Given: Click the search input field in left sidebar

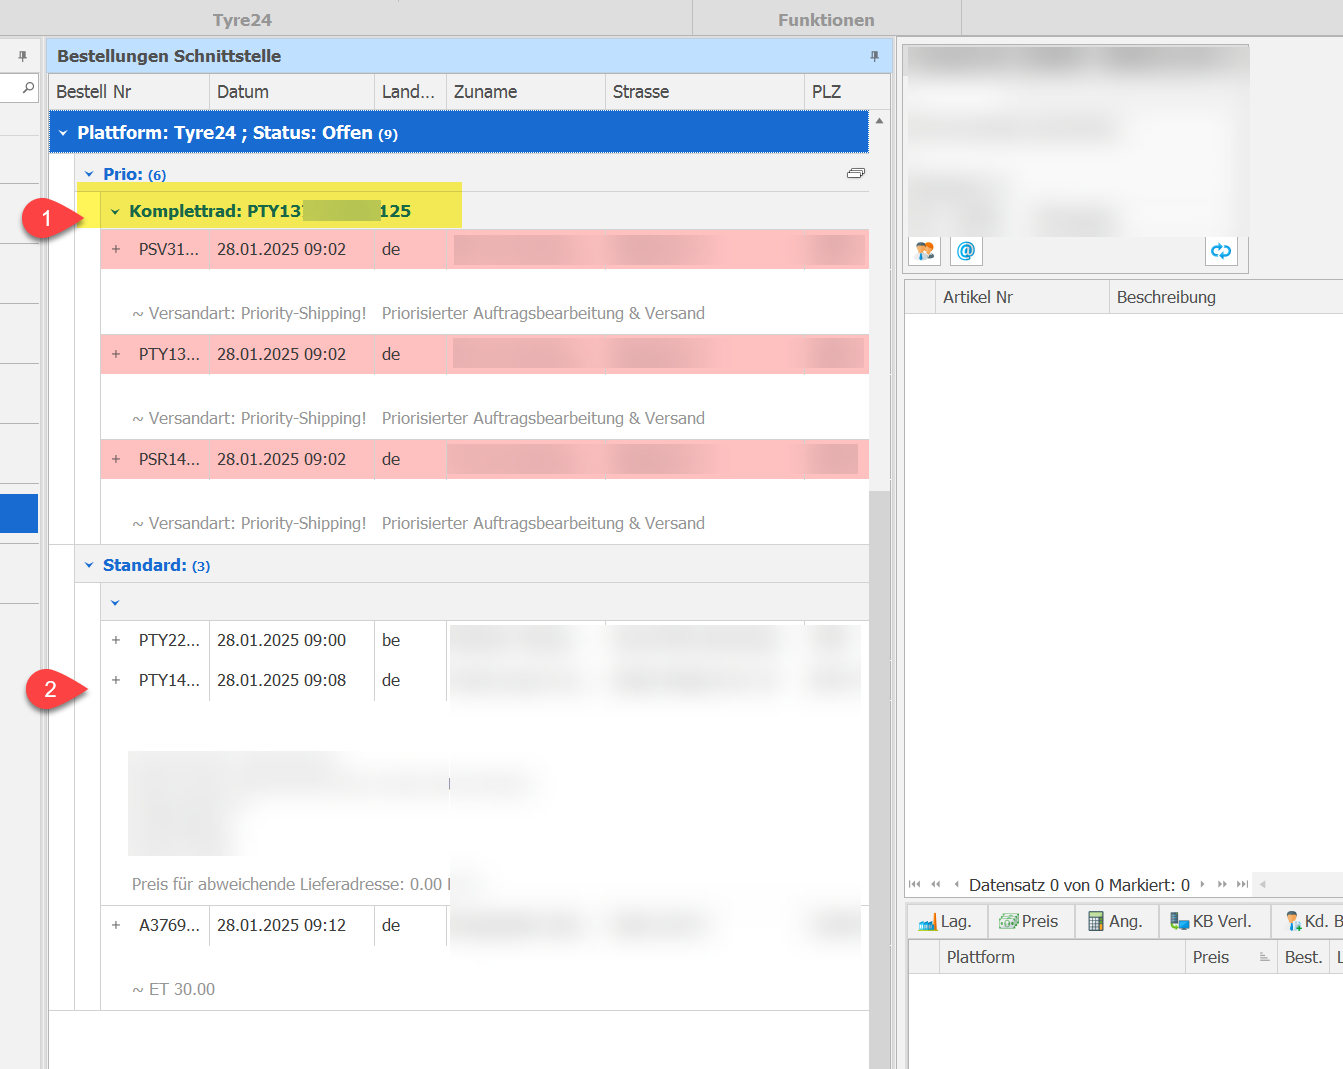Looking at the screenshot, I should tap(9, 88).
